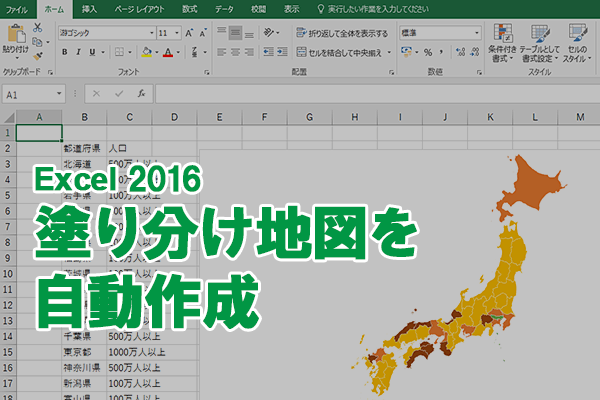The width and height of the screenshot is (600, 400).
Task: Switch to the 数式 tab
Action: pos(189,9)
